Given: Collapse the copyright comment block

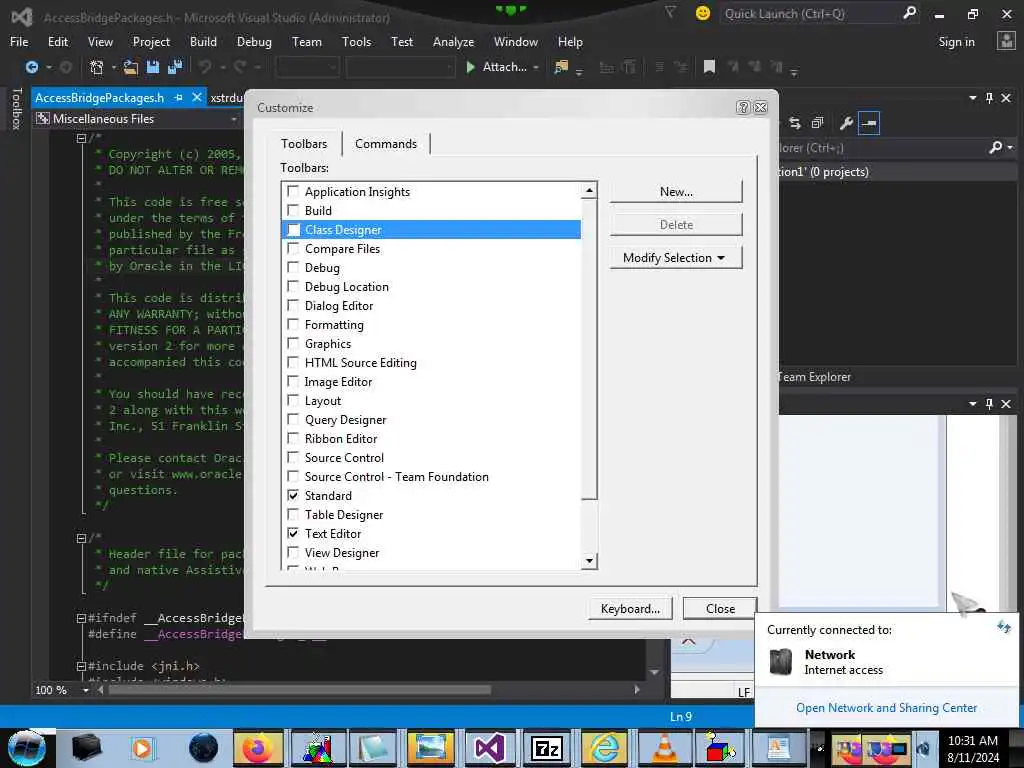Looking at the screenshot, I should point(81,138).
